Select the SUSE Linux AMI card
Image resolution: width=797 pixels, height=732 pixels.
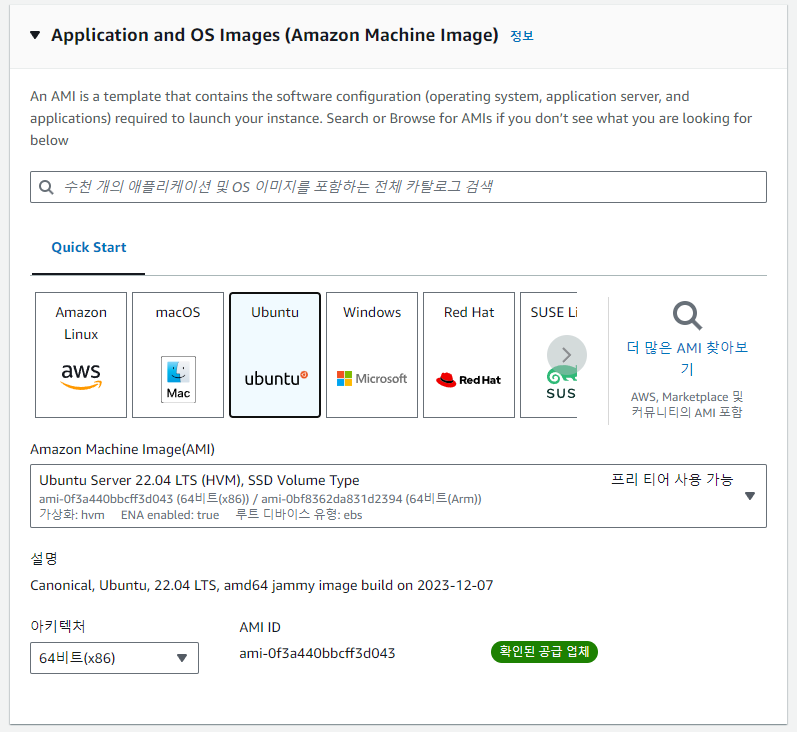[549, 355]
